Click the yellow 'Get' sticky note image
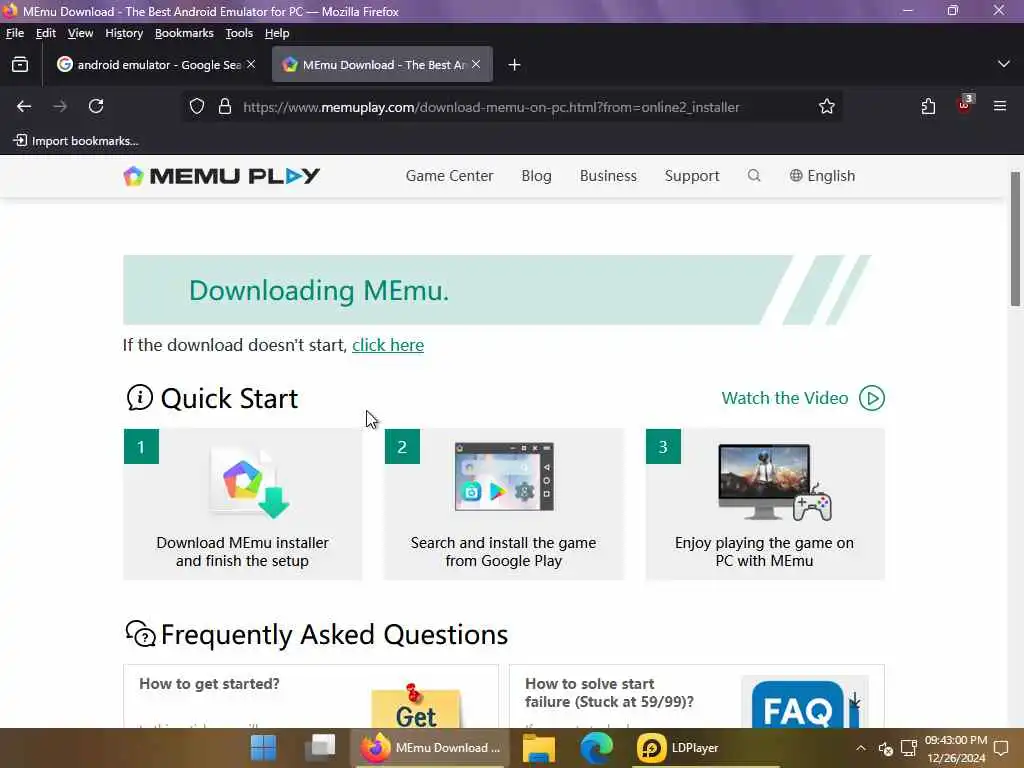 416,707
